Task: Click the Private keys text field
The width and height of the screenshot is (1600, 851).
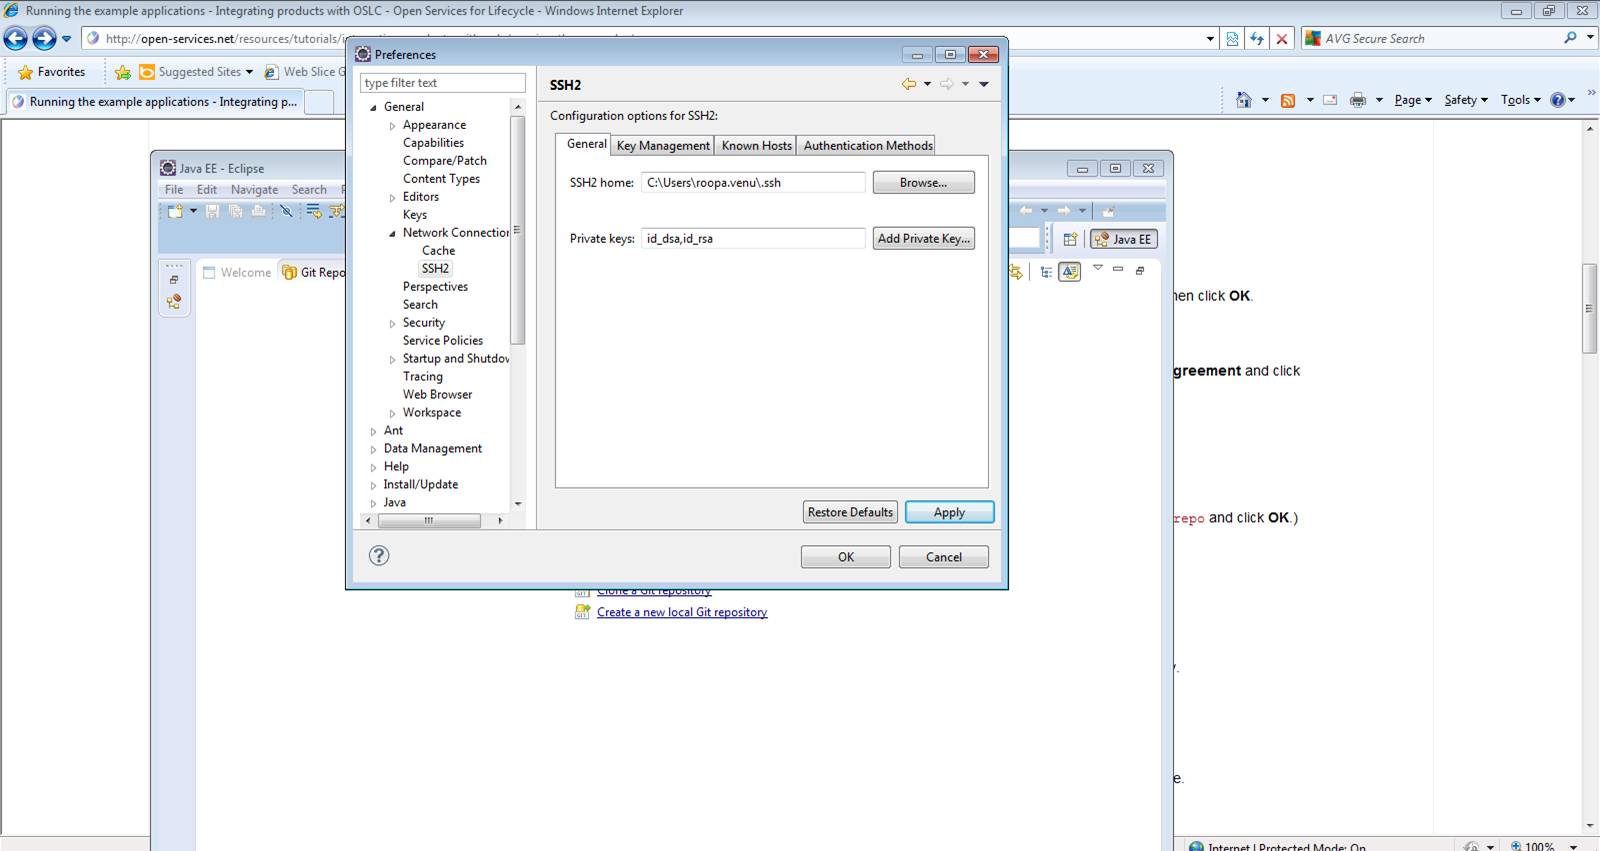Action: 753,239
